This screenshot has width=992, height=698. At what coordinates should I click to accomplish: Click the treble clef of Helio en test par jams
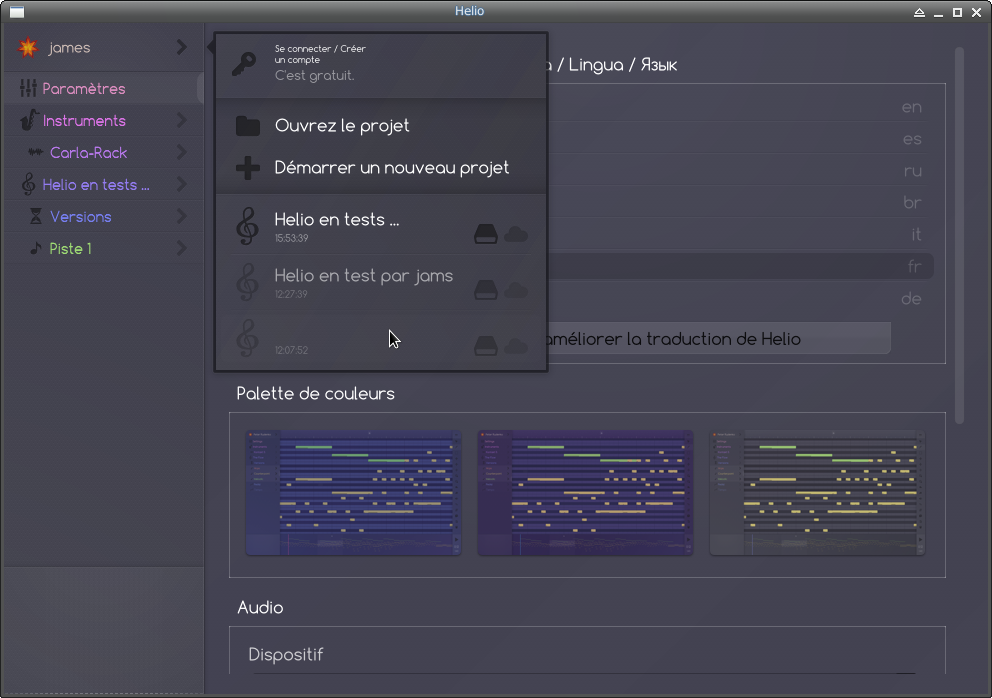pyautogui.click(x=247, y=282)
